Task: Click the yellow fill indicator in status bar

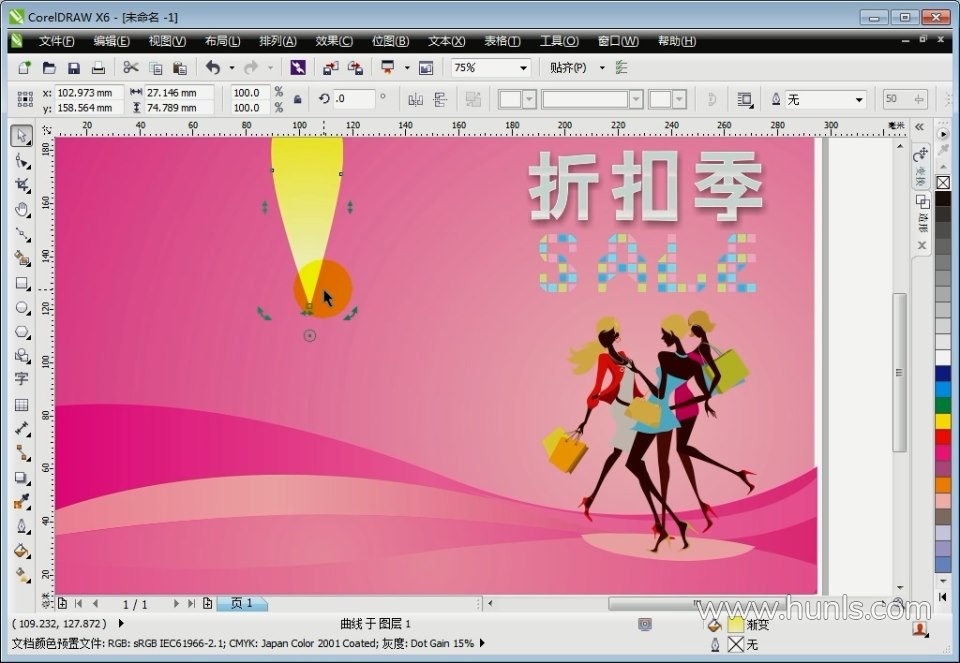Action: [x=735, y=625]
